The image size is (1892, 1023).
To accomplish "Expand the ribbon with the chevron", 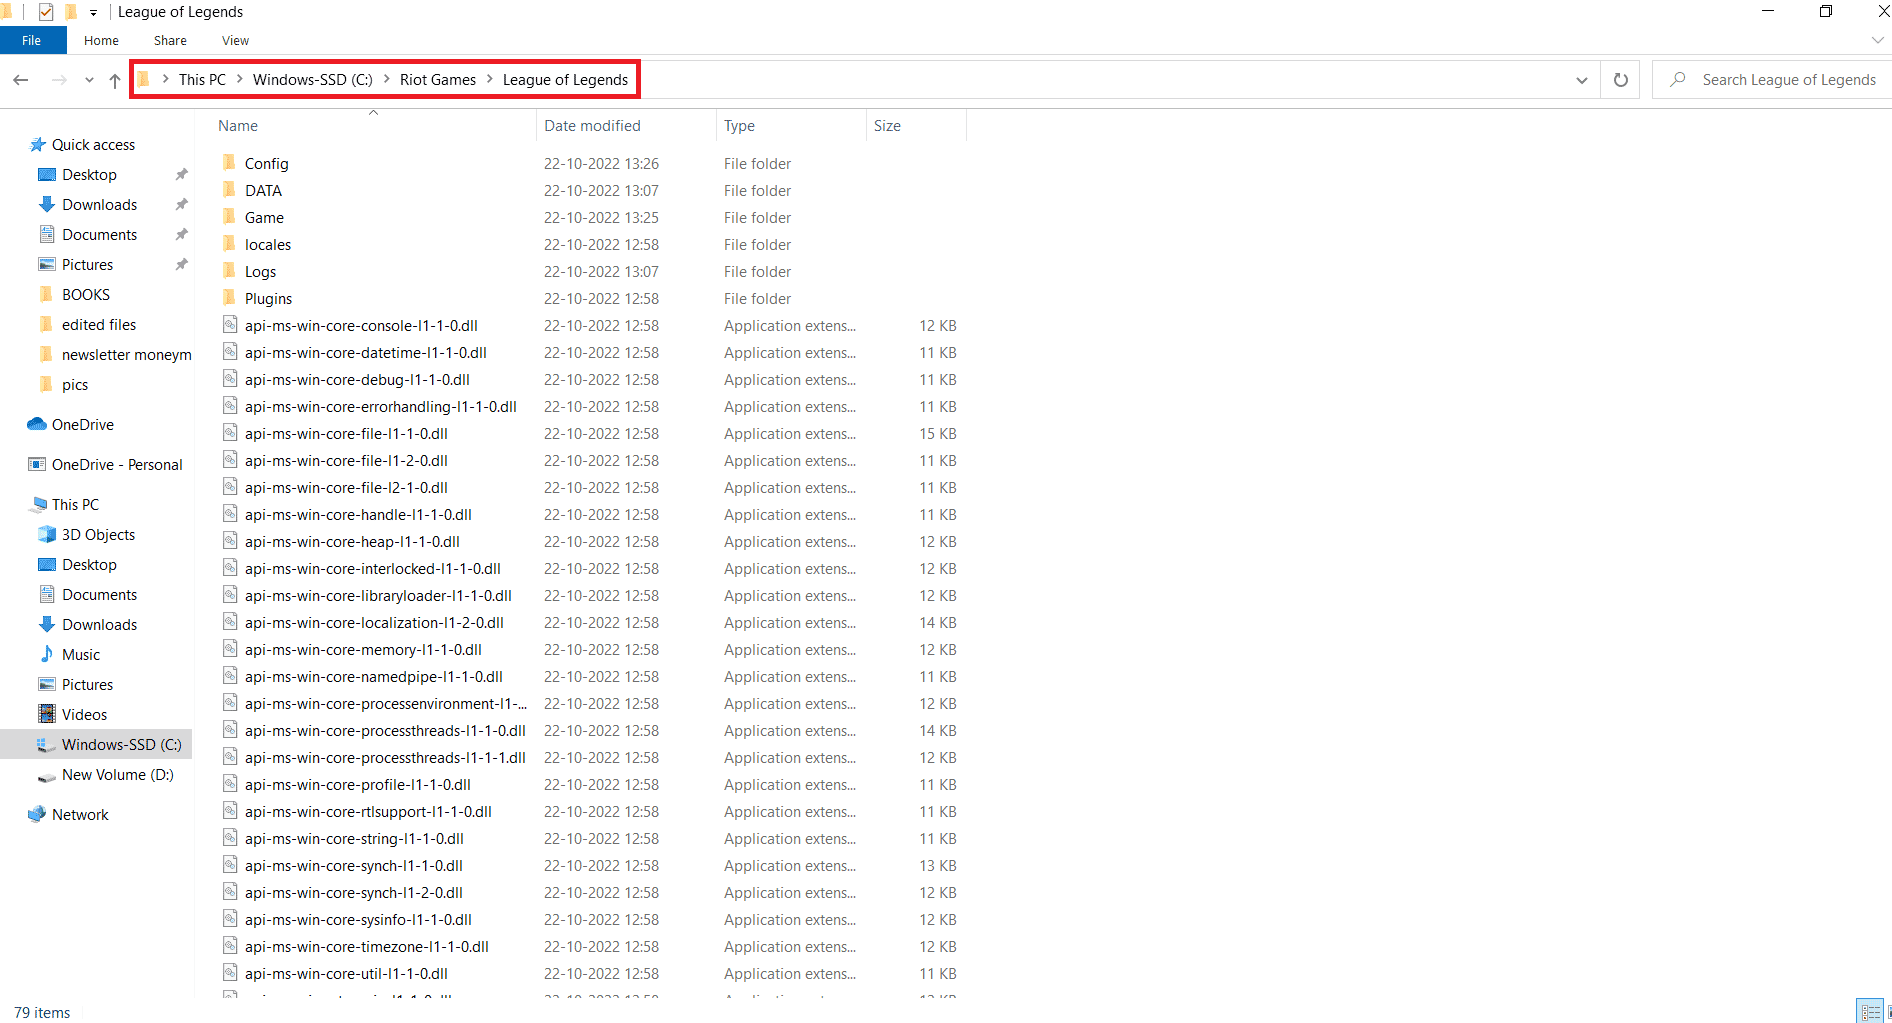I will [x=1877, y=40].
